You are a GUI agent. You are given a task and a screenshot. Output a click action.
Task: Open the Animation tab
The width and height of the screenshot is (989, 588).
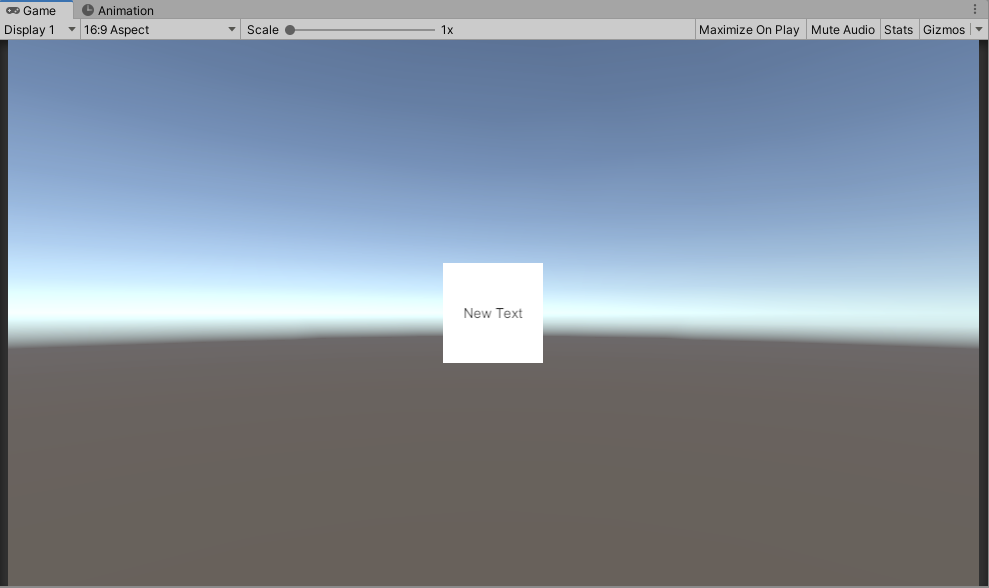coord(118,10)
